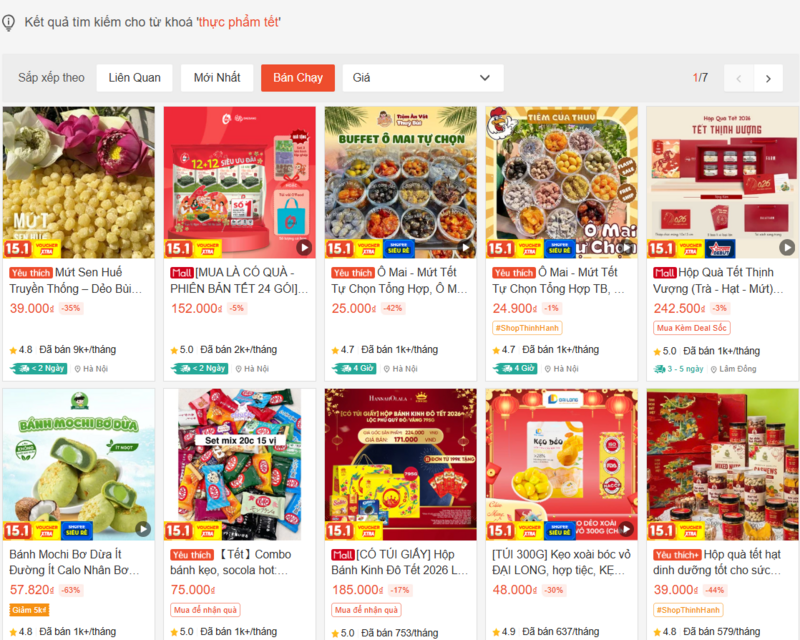Open Mứt Sen Huế Truyền Thống product title
Image resolution: width=800 pixels, height=640 pixels.
click(76, 281)
